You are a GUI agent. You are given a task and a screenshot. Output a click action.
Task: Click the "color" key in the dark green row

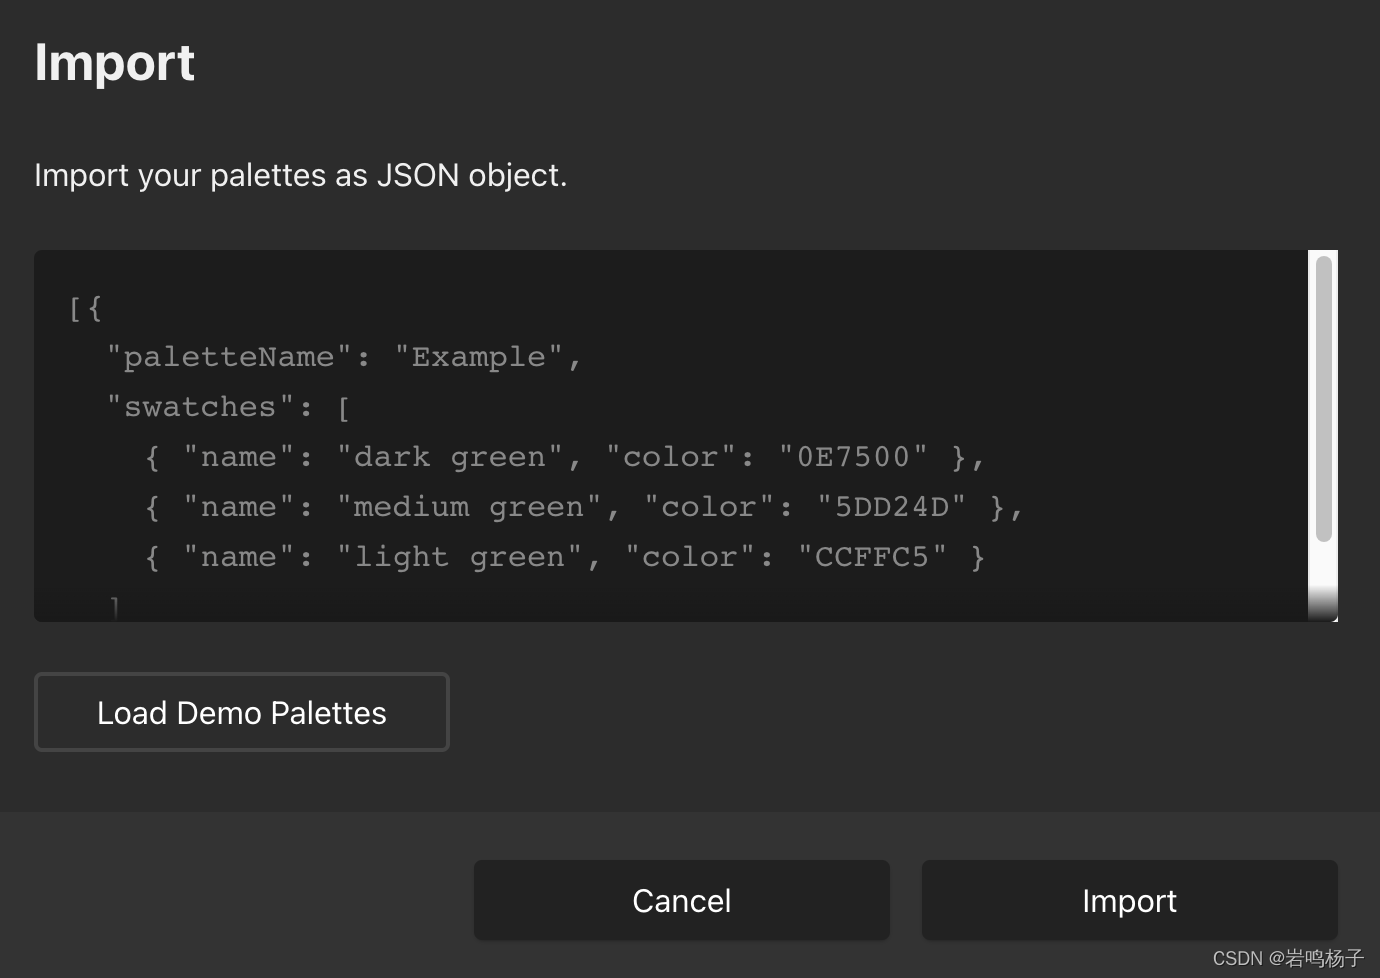click(670, 457)
